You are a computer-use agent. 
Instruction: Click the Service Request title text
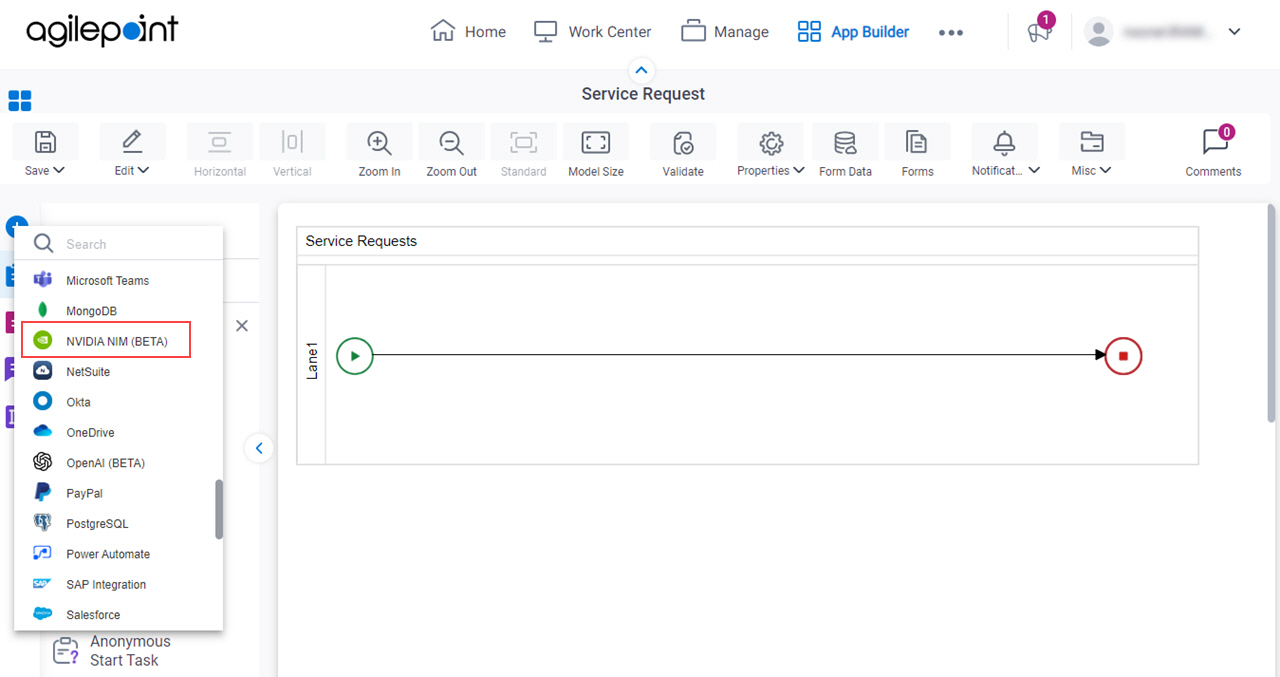(x=643, y=94)
